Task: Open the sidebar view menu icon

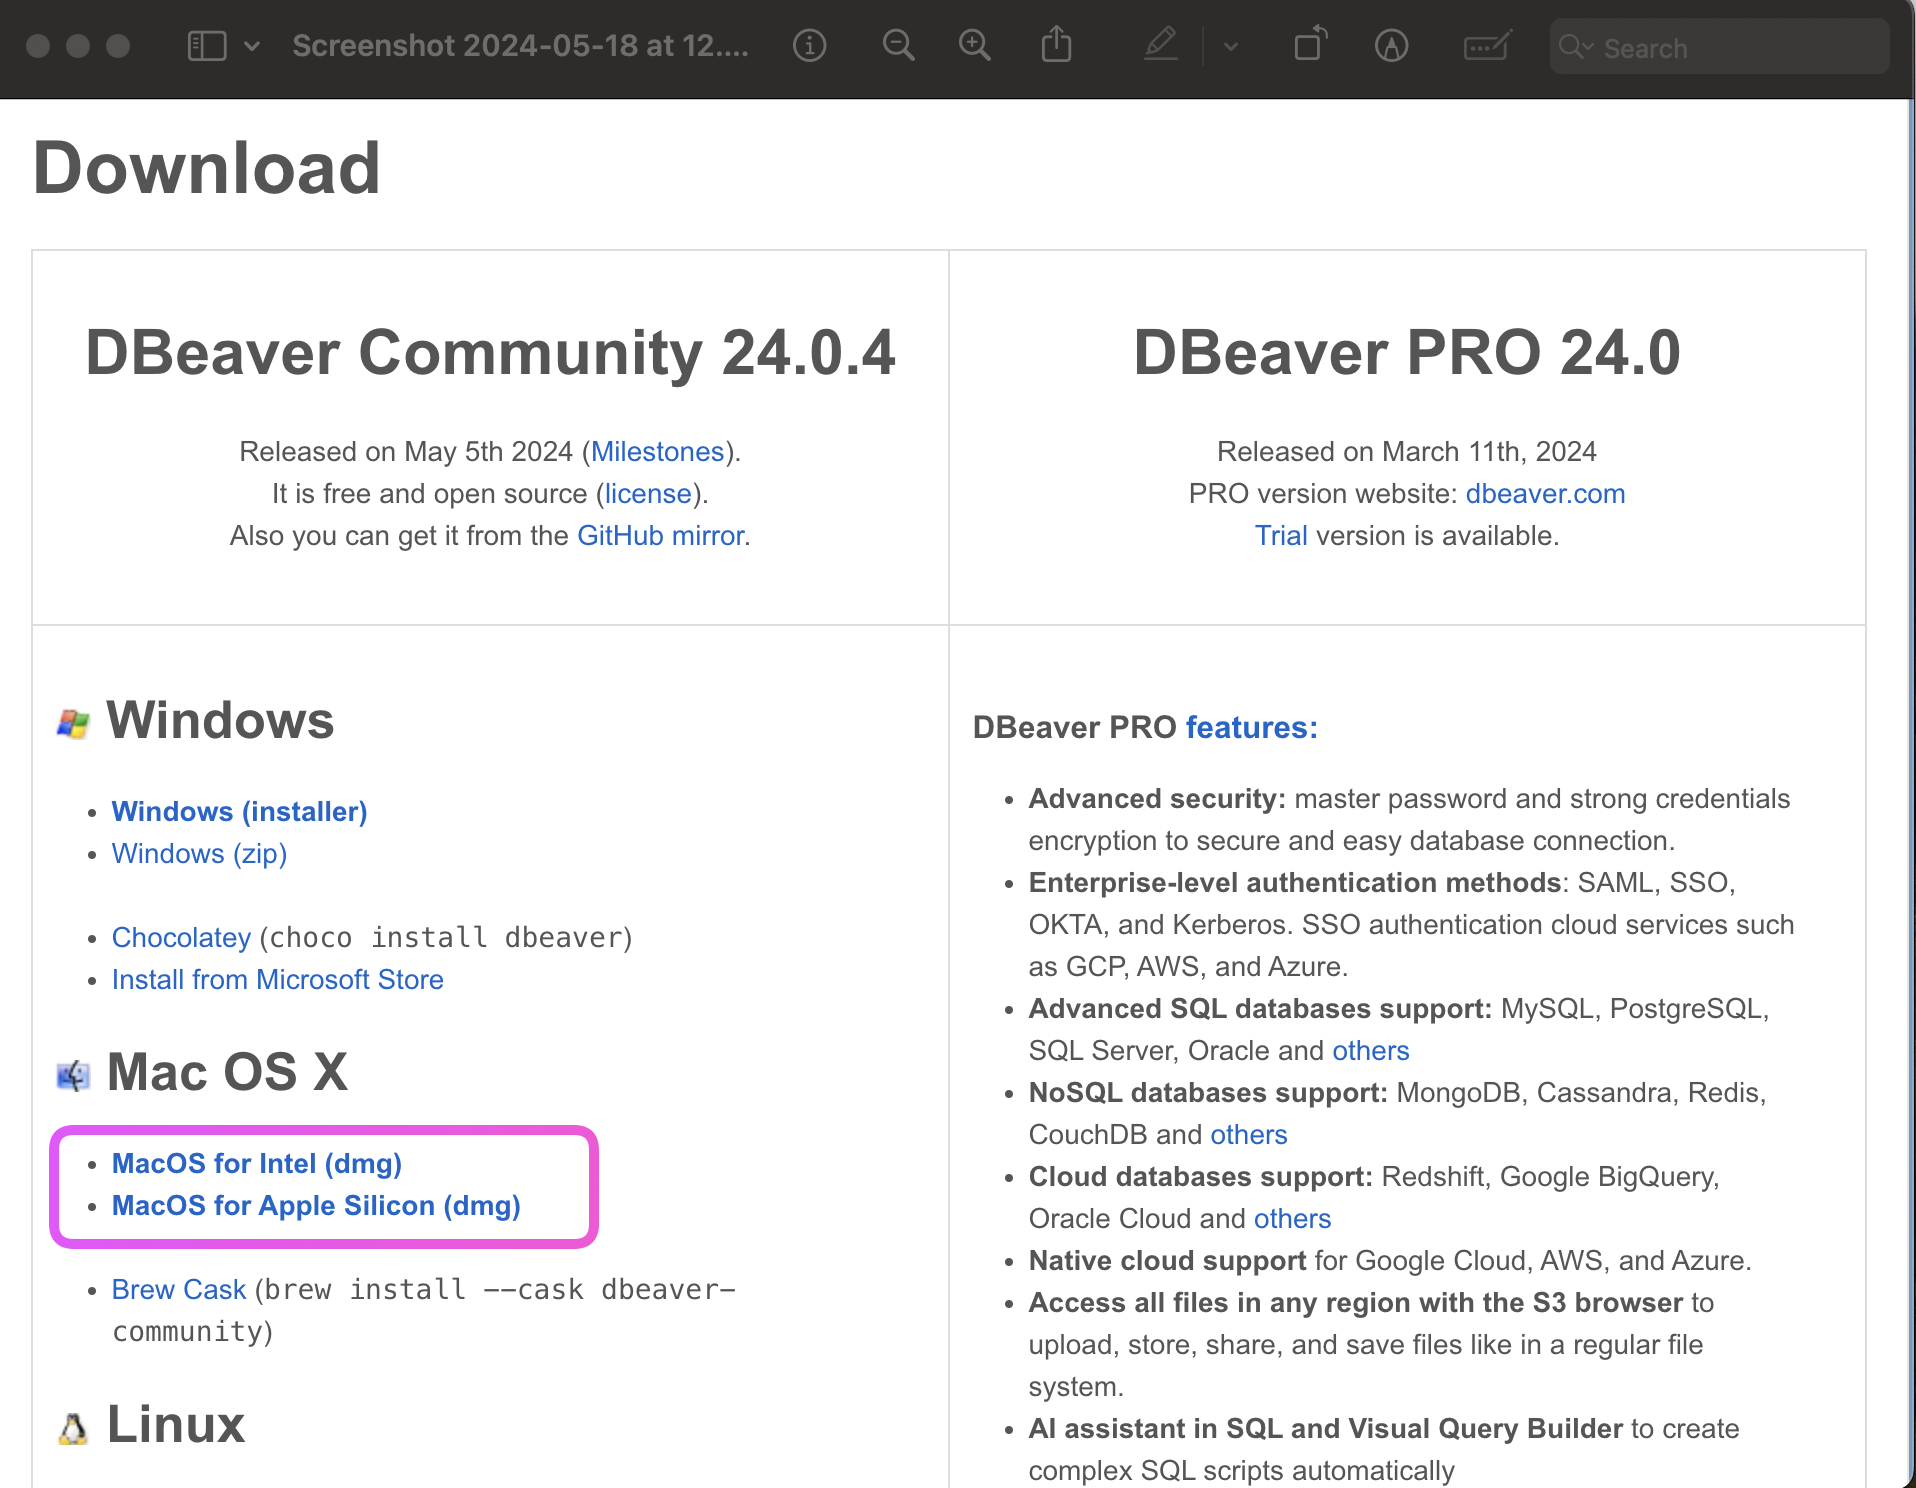Action: tap(207, 46)
